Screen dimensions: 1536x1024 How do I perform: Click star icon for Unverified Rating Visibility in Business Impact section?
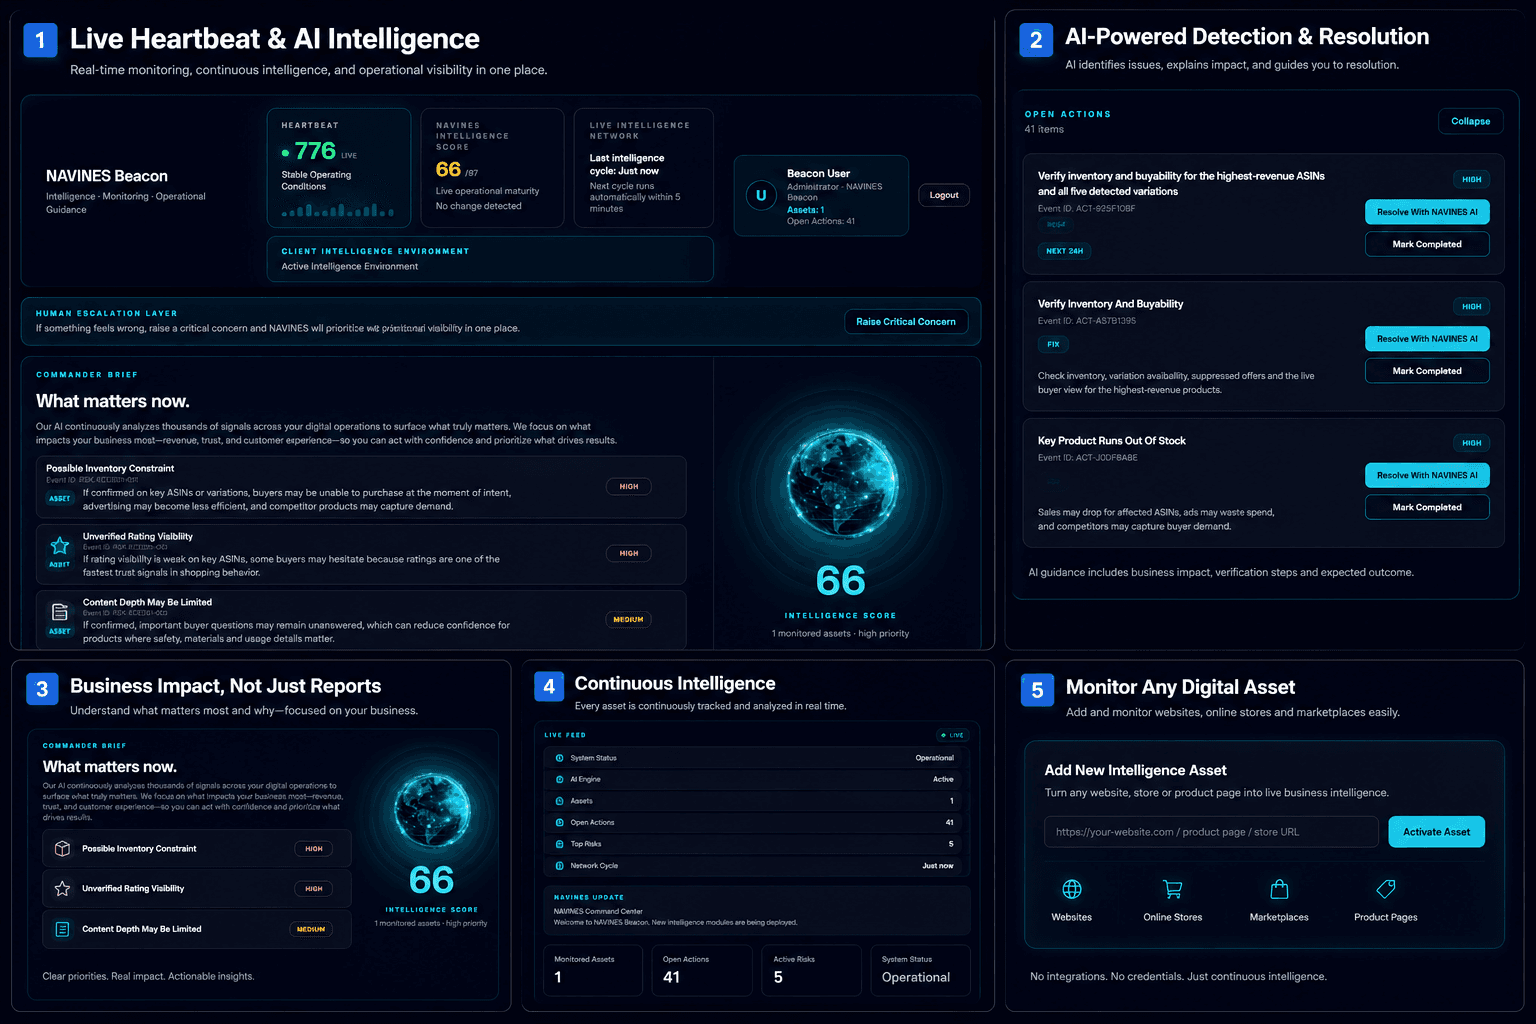62,888
